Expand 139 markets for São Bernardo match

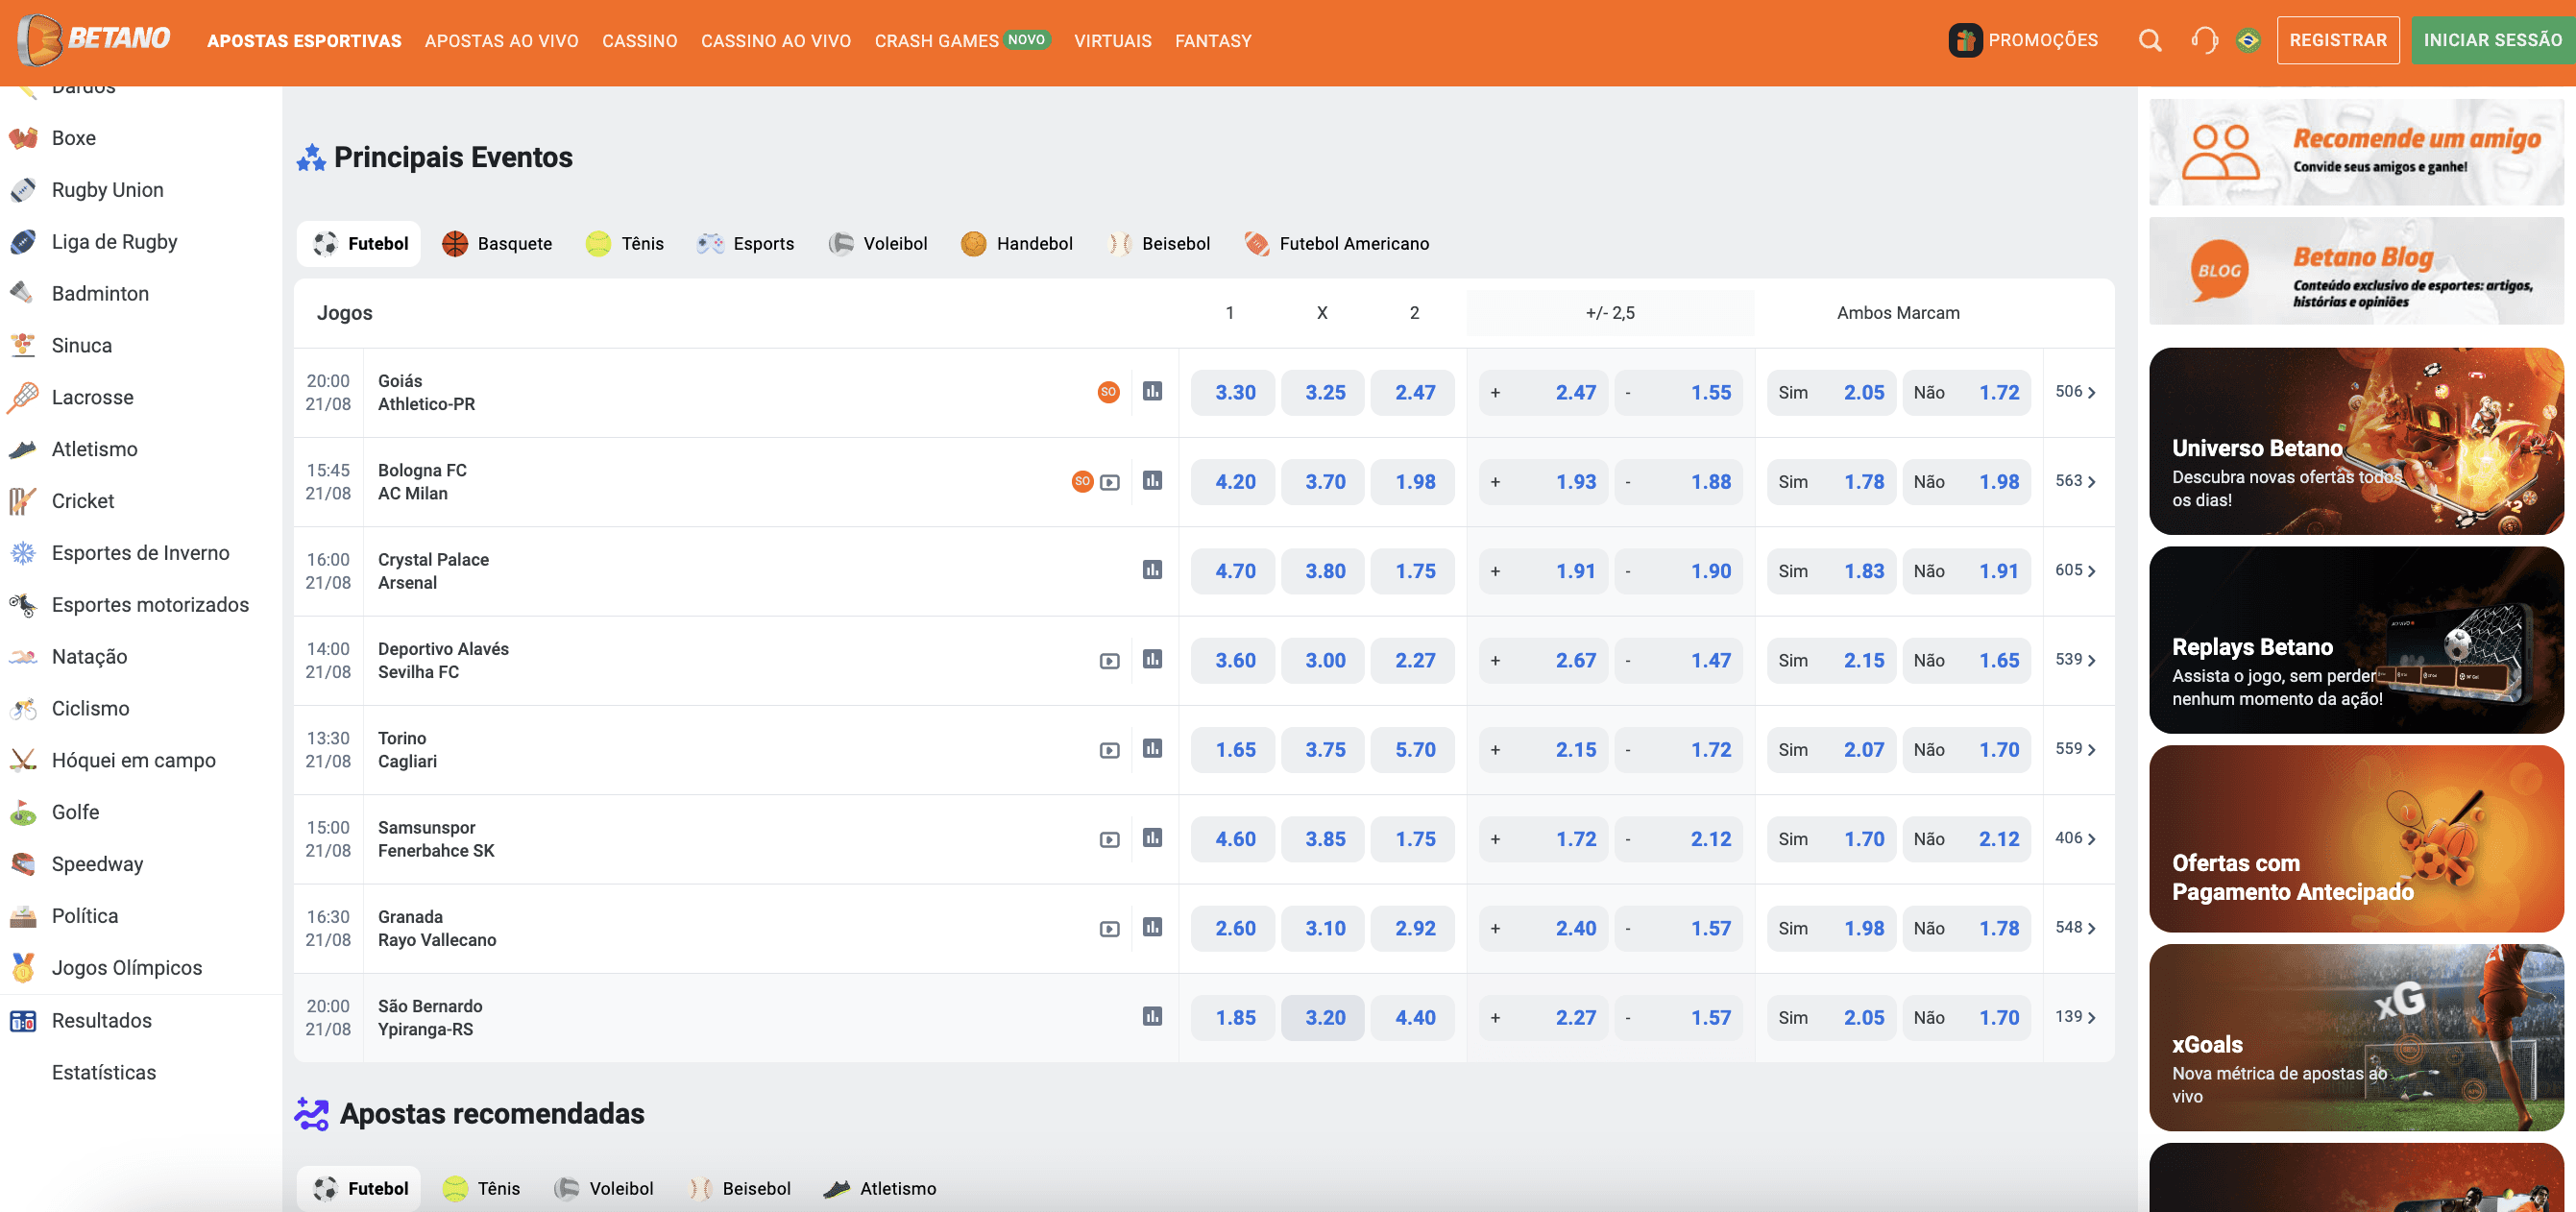(2075, 1016)
